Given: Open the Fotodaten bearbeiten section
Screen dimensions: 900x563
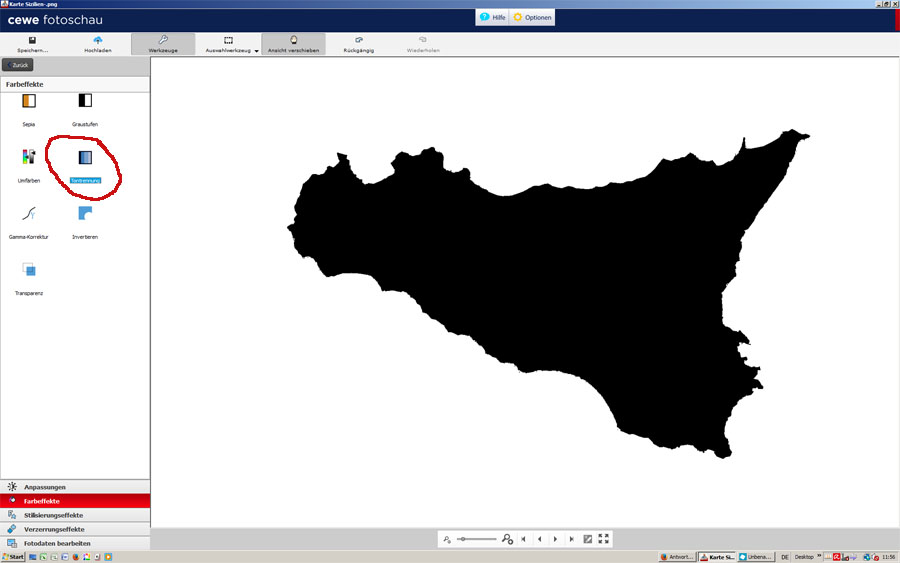Looking at the screenshot, I should (75, 543).
